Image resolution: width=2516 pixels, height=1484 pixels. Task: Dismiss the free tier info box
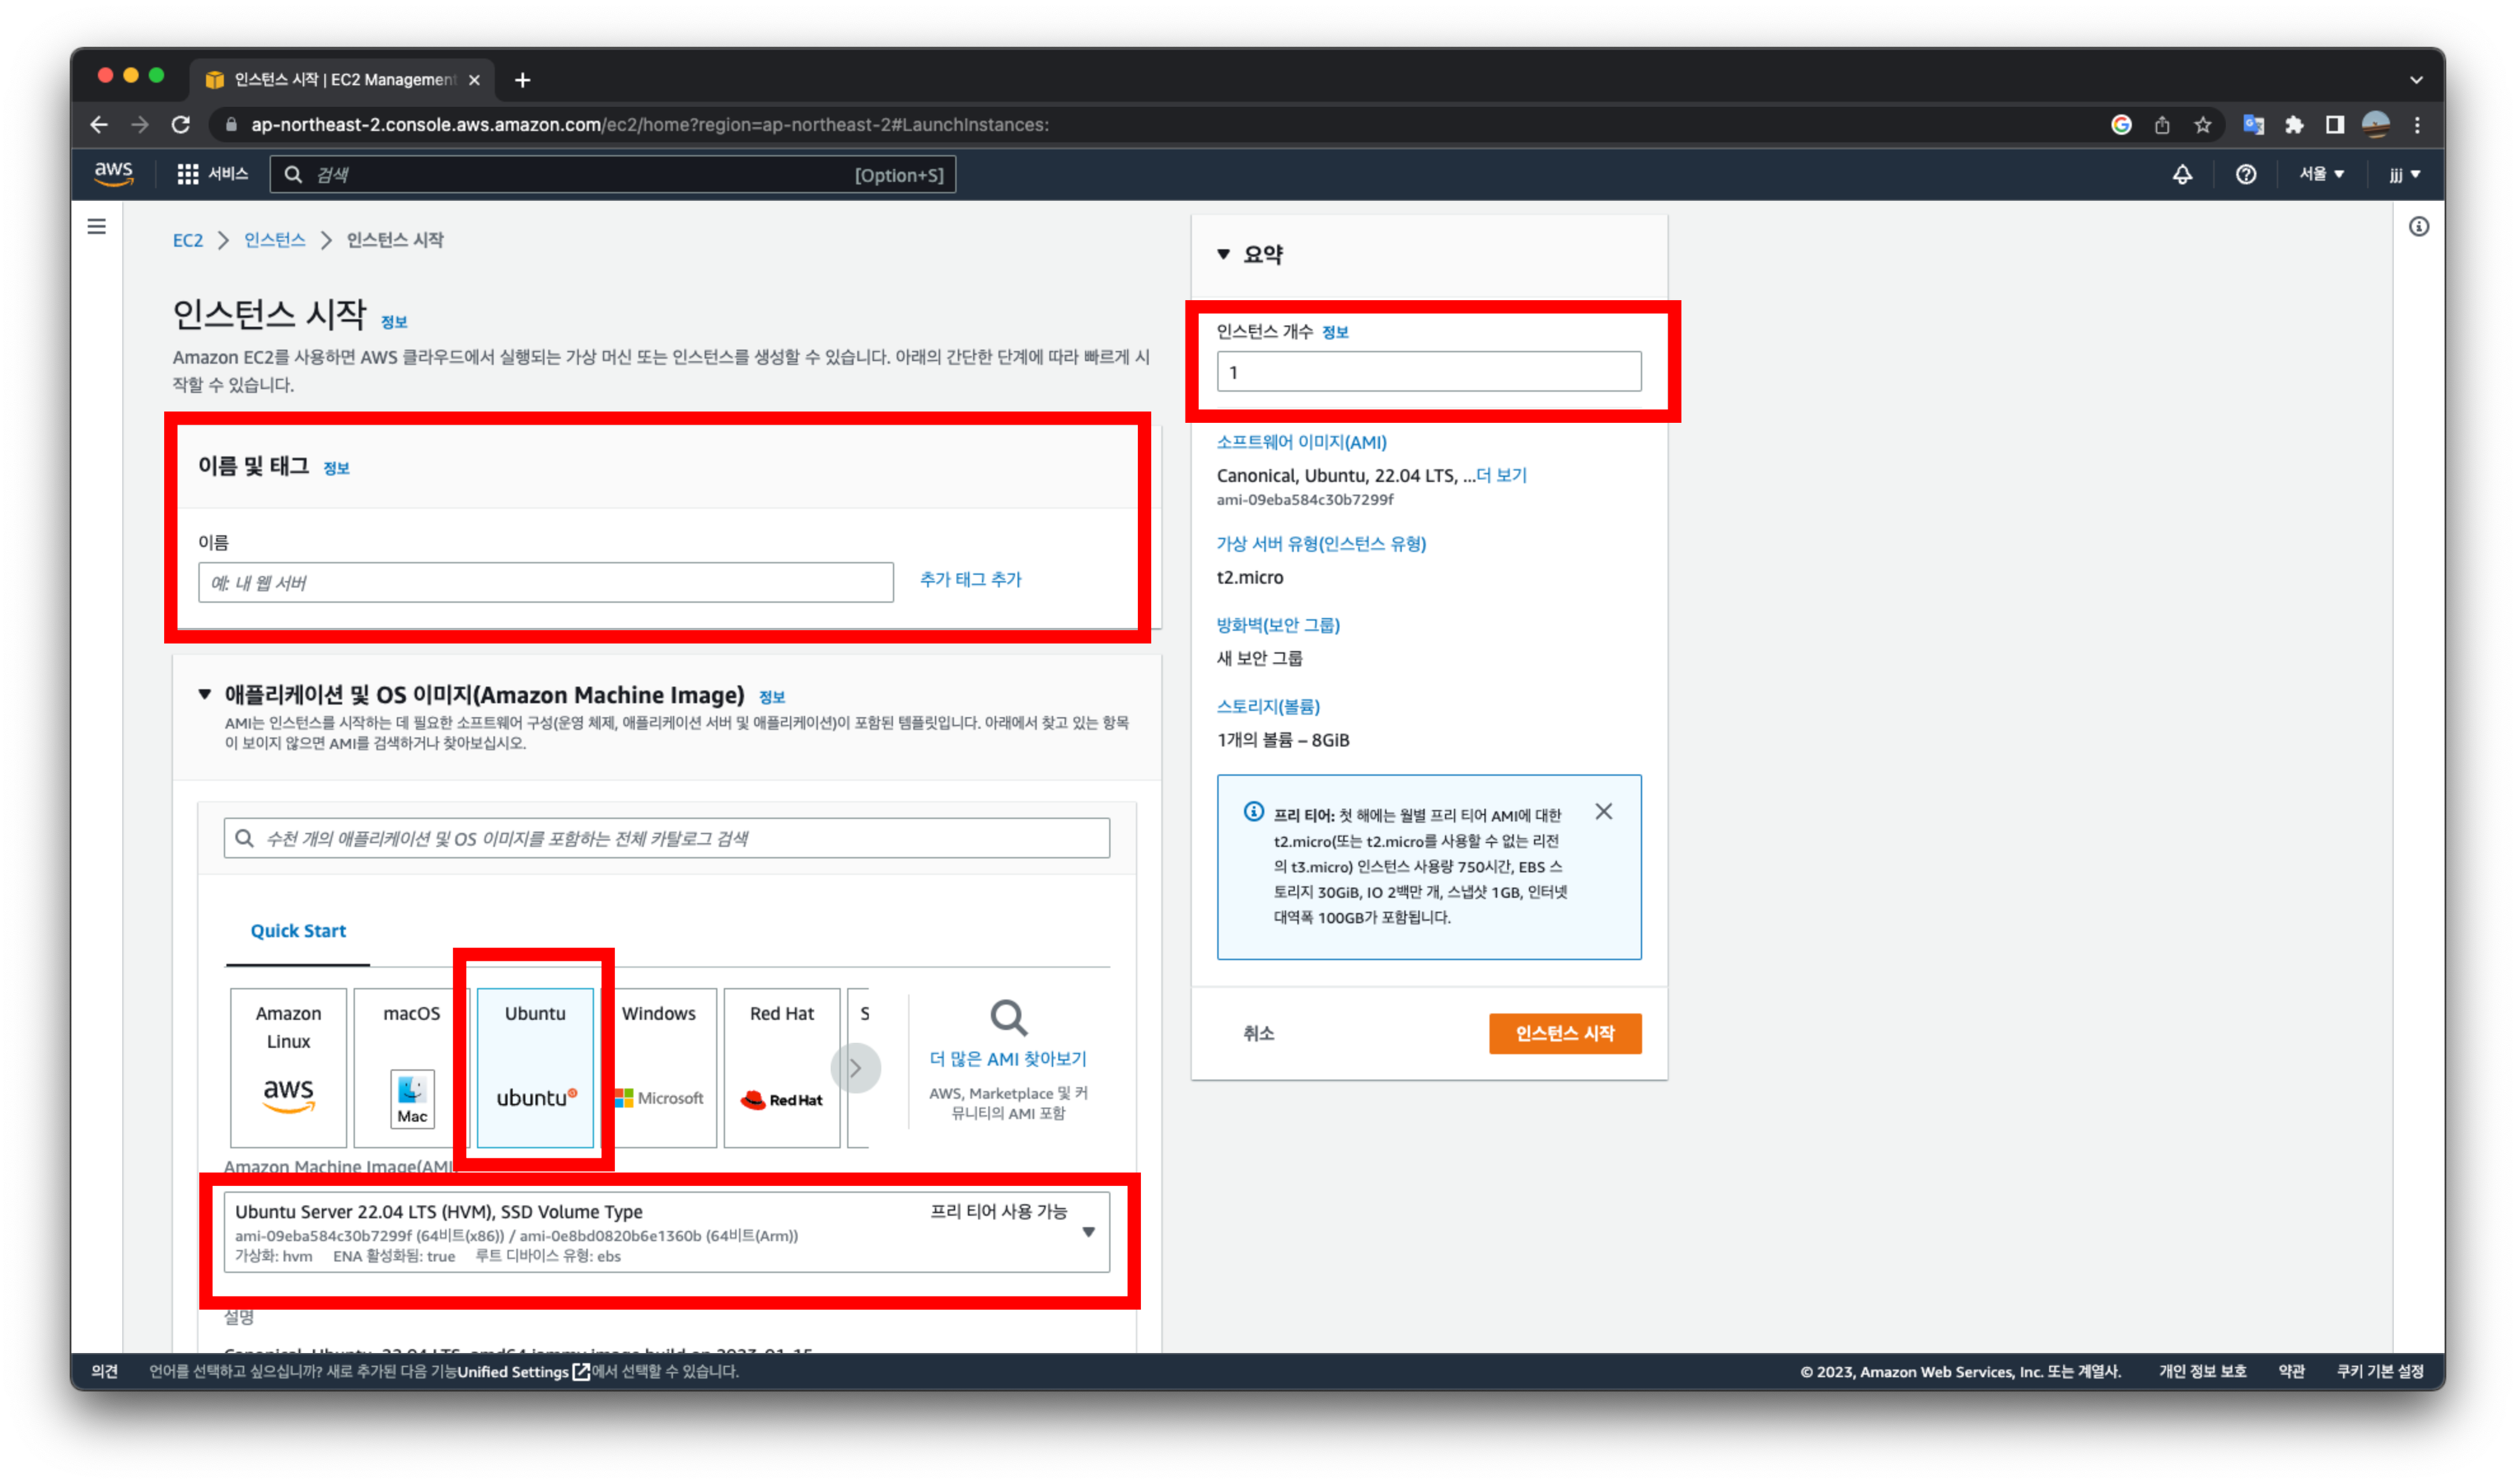[x=1603, y=811]
